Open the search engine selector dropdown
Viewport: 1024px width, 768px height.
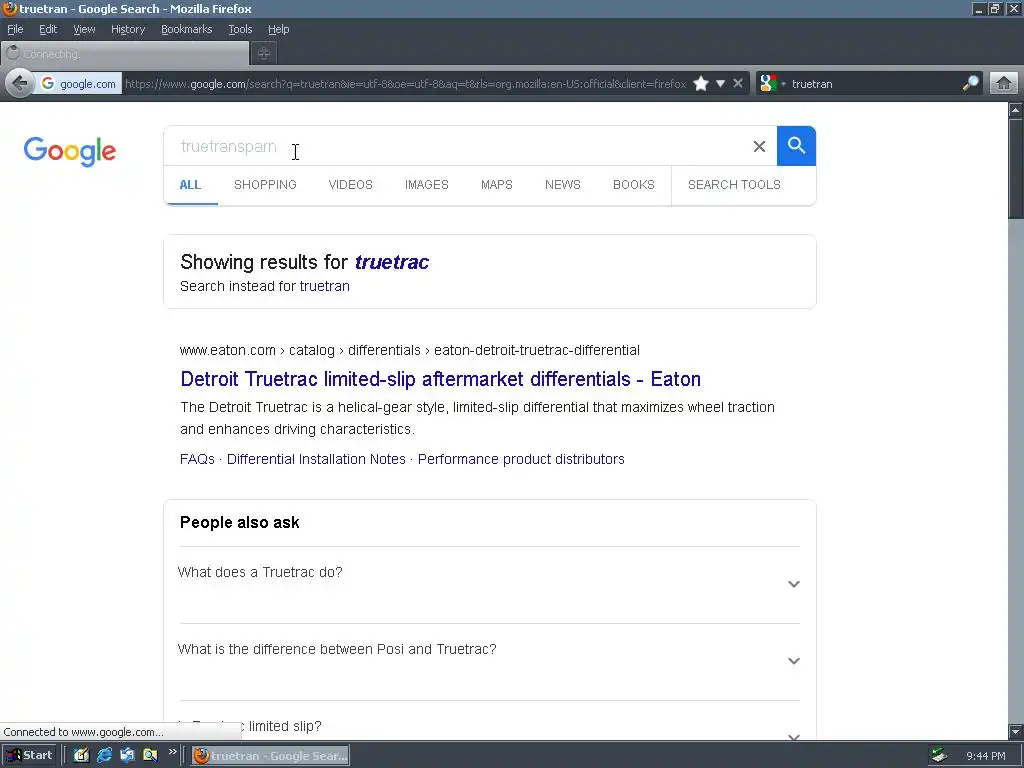[x=772, y=84]
